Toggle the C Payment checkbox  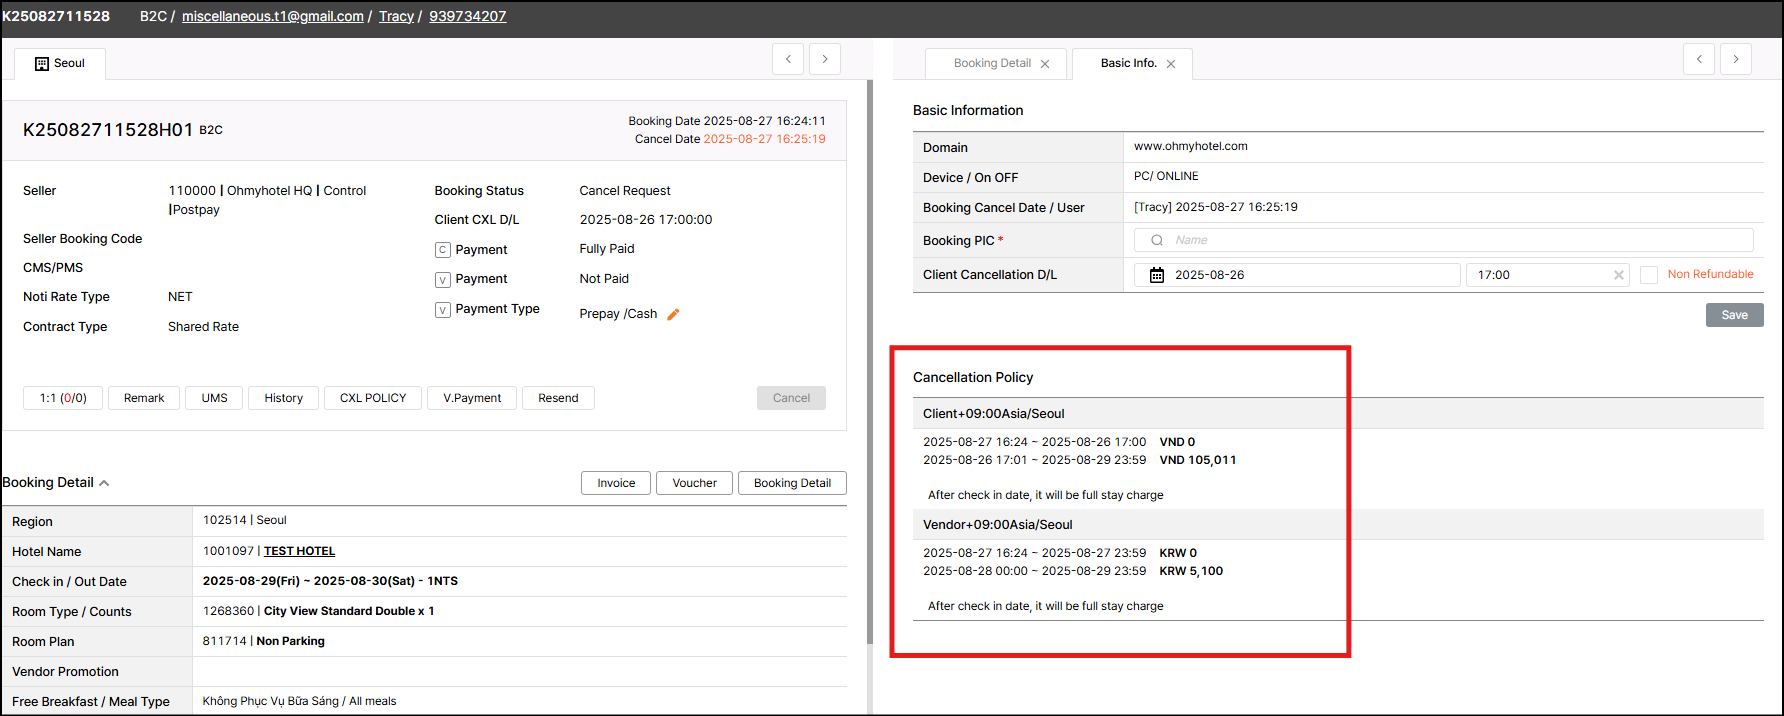(x=443, y=250)
